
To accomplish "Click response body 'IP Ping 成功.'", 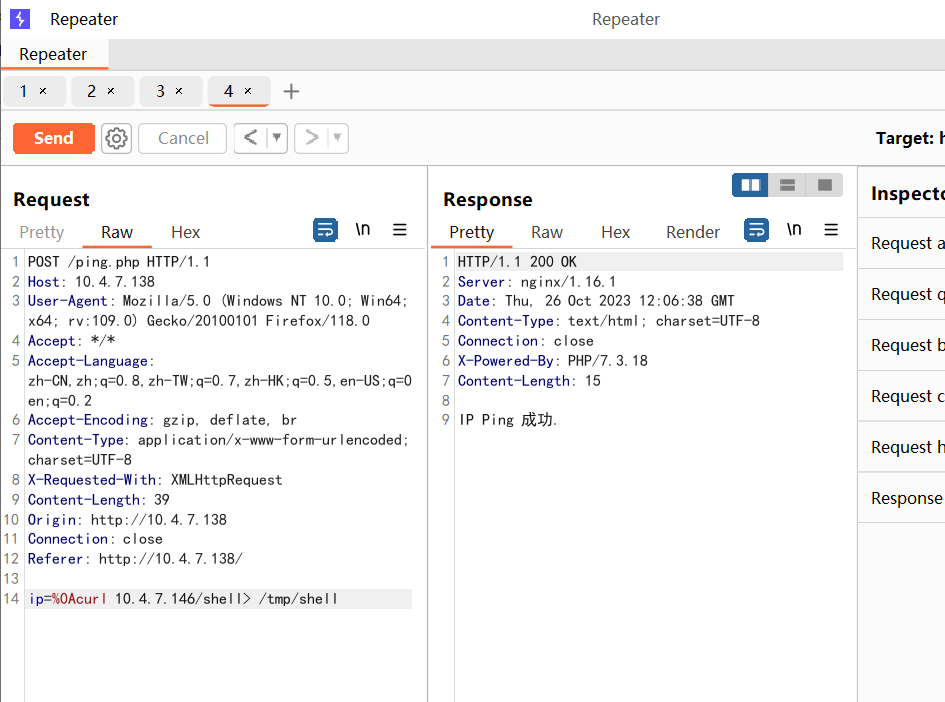I will (507, 419).
